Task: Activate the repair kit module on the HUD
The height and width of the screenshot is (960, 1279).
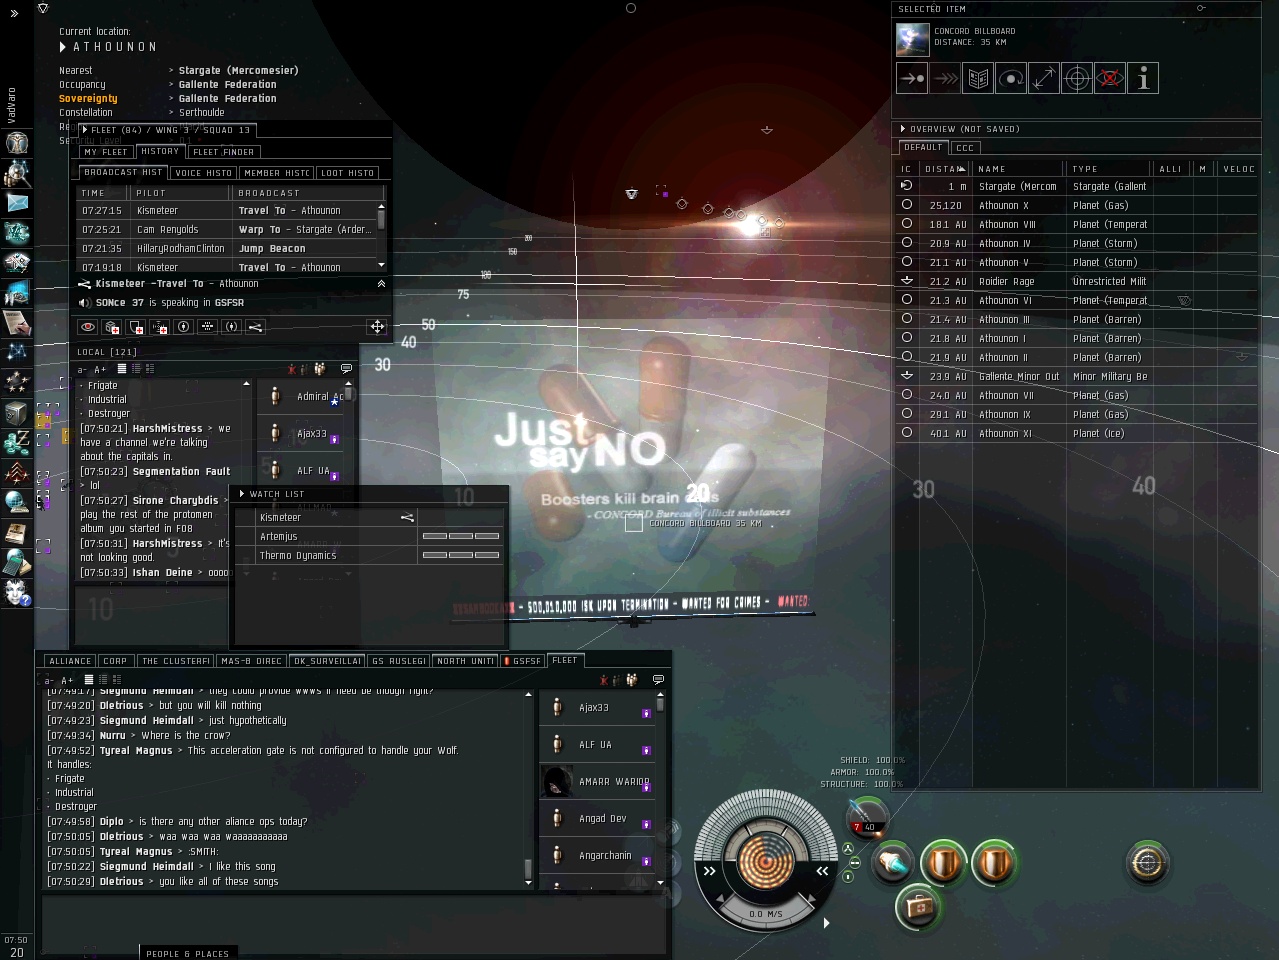Action: 916,907
